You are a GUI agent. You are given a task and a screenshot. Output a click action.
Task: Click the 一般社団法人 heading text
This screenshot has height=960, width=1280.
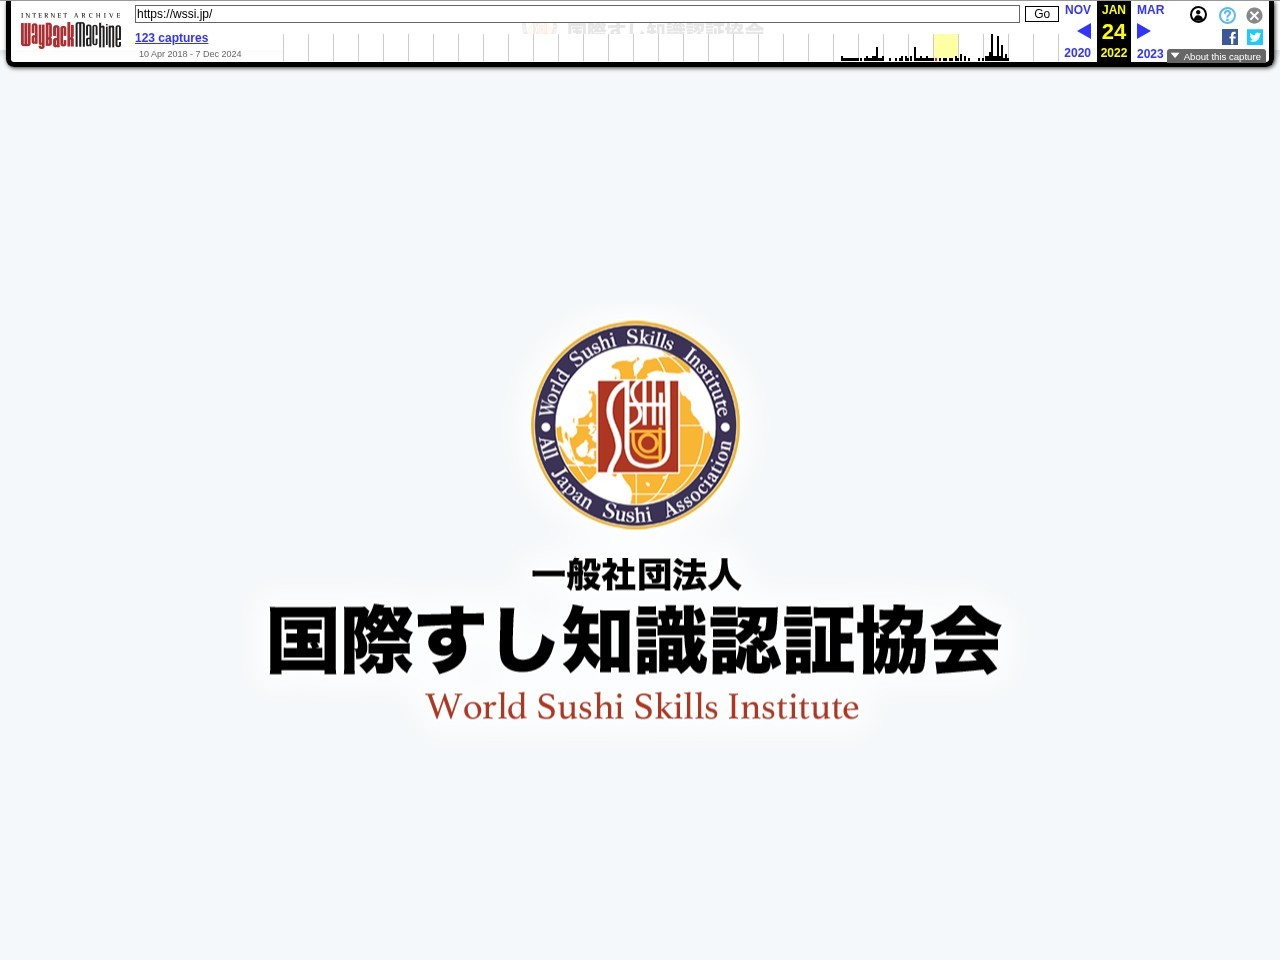click(637, 575)
